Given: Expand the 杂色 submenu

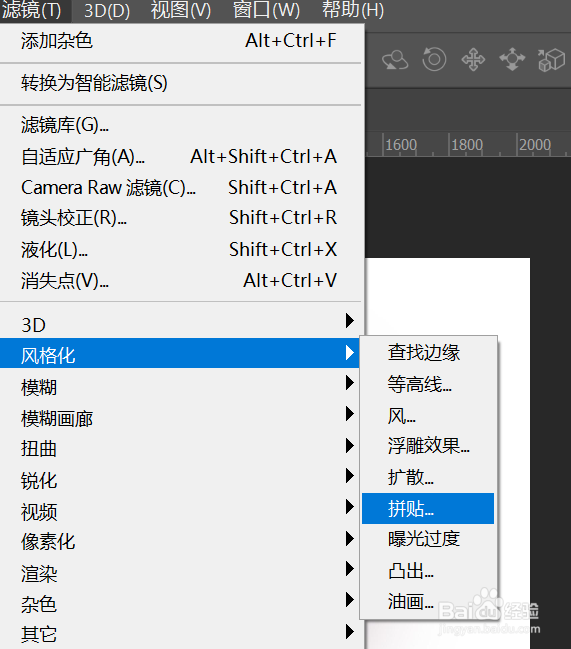Looking at the screenshot, I should 181,603.
